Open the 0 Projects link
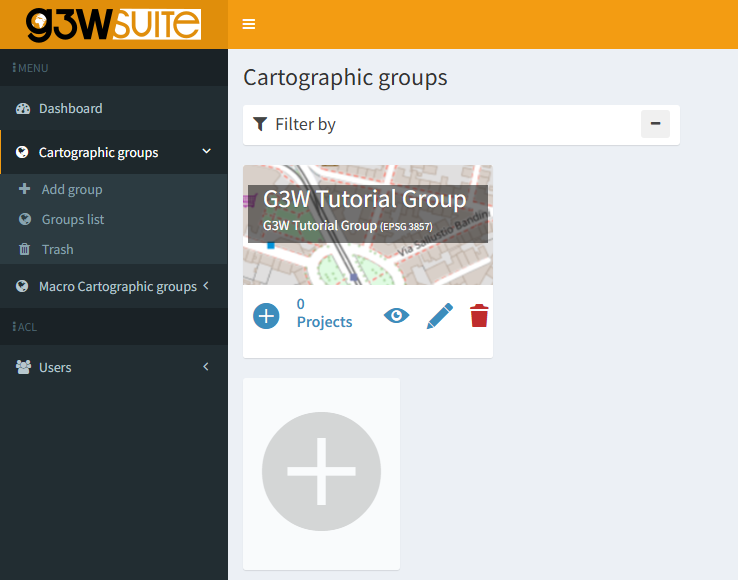 tap(324, 313)
